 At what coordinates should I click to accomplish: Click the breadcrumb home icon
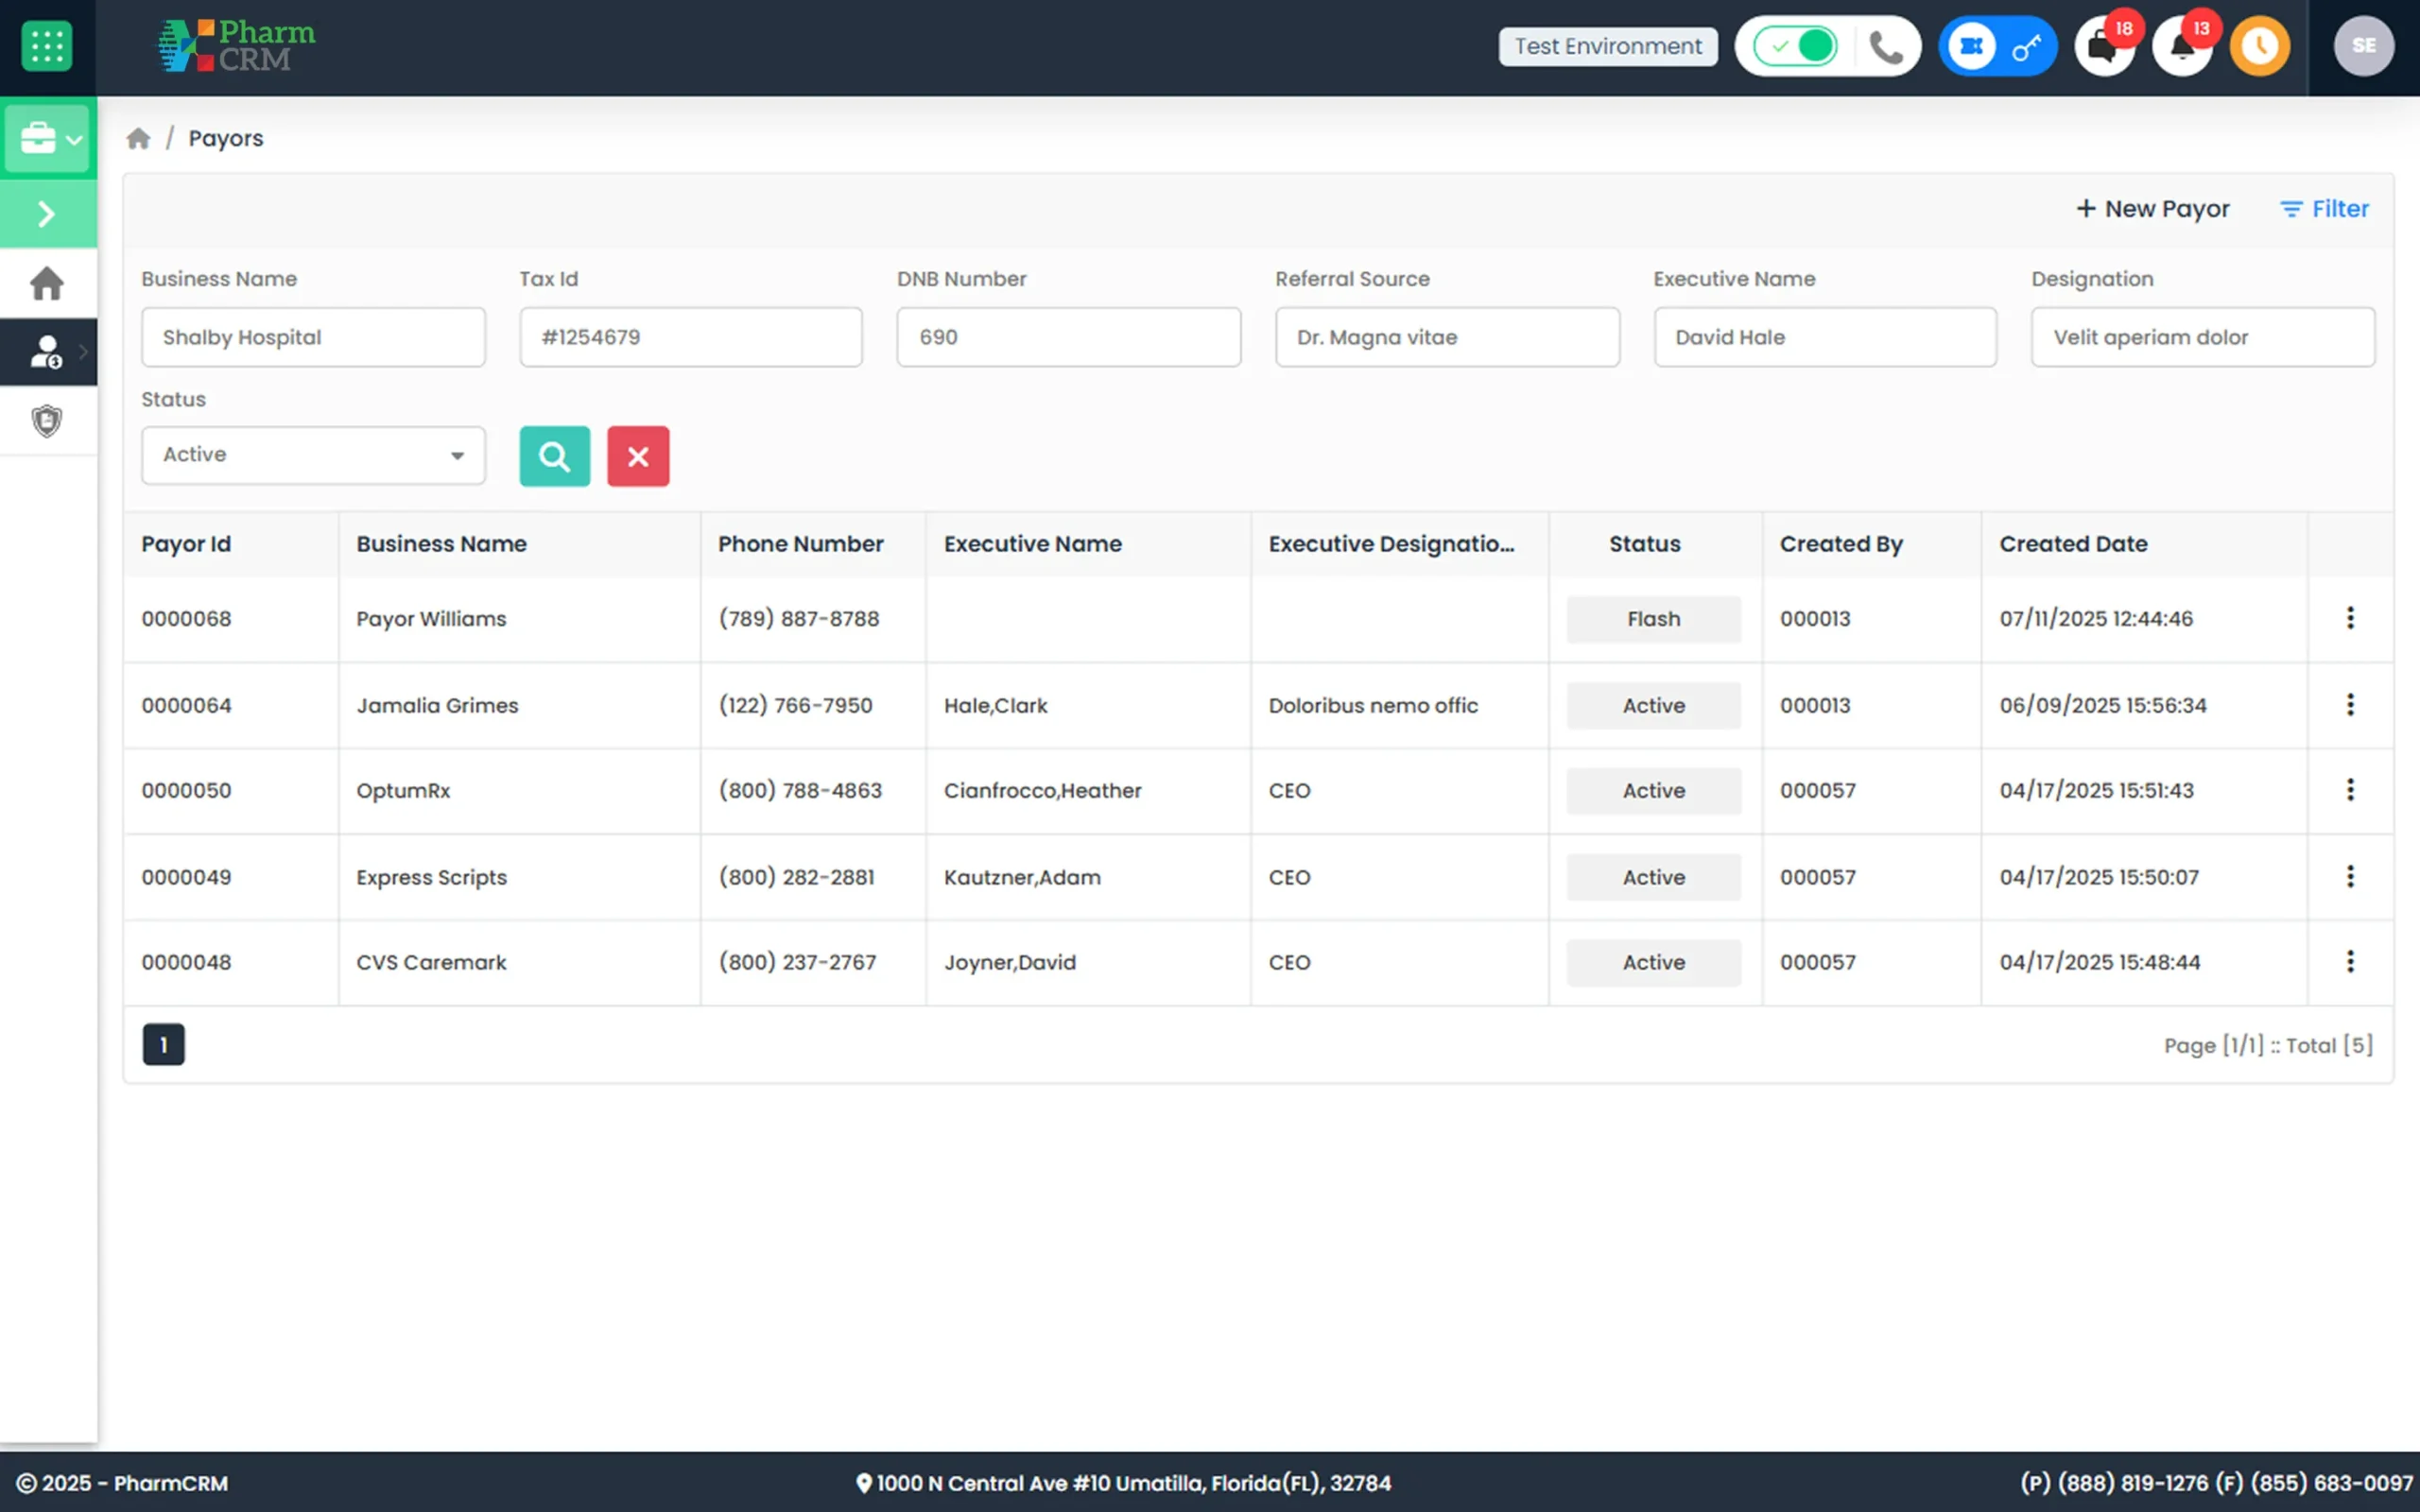point(138,138)
